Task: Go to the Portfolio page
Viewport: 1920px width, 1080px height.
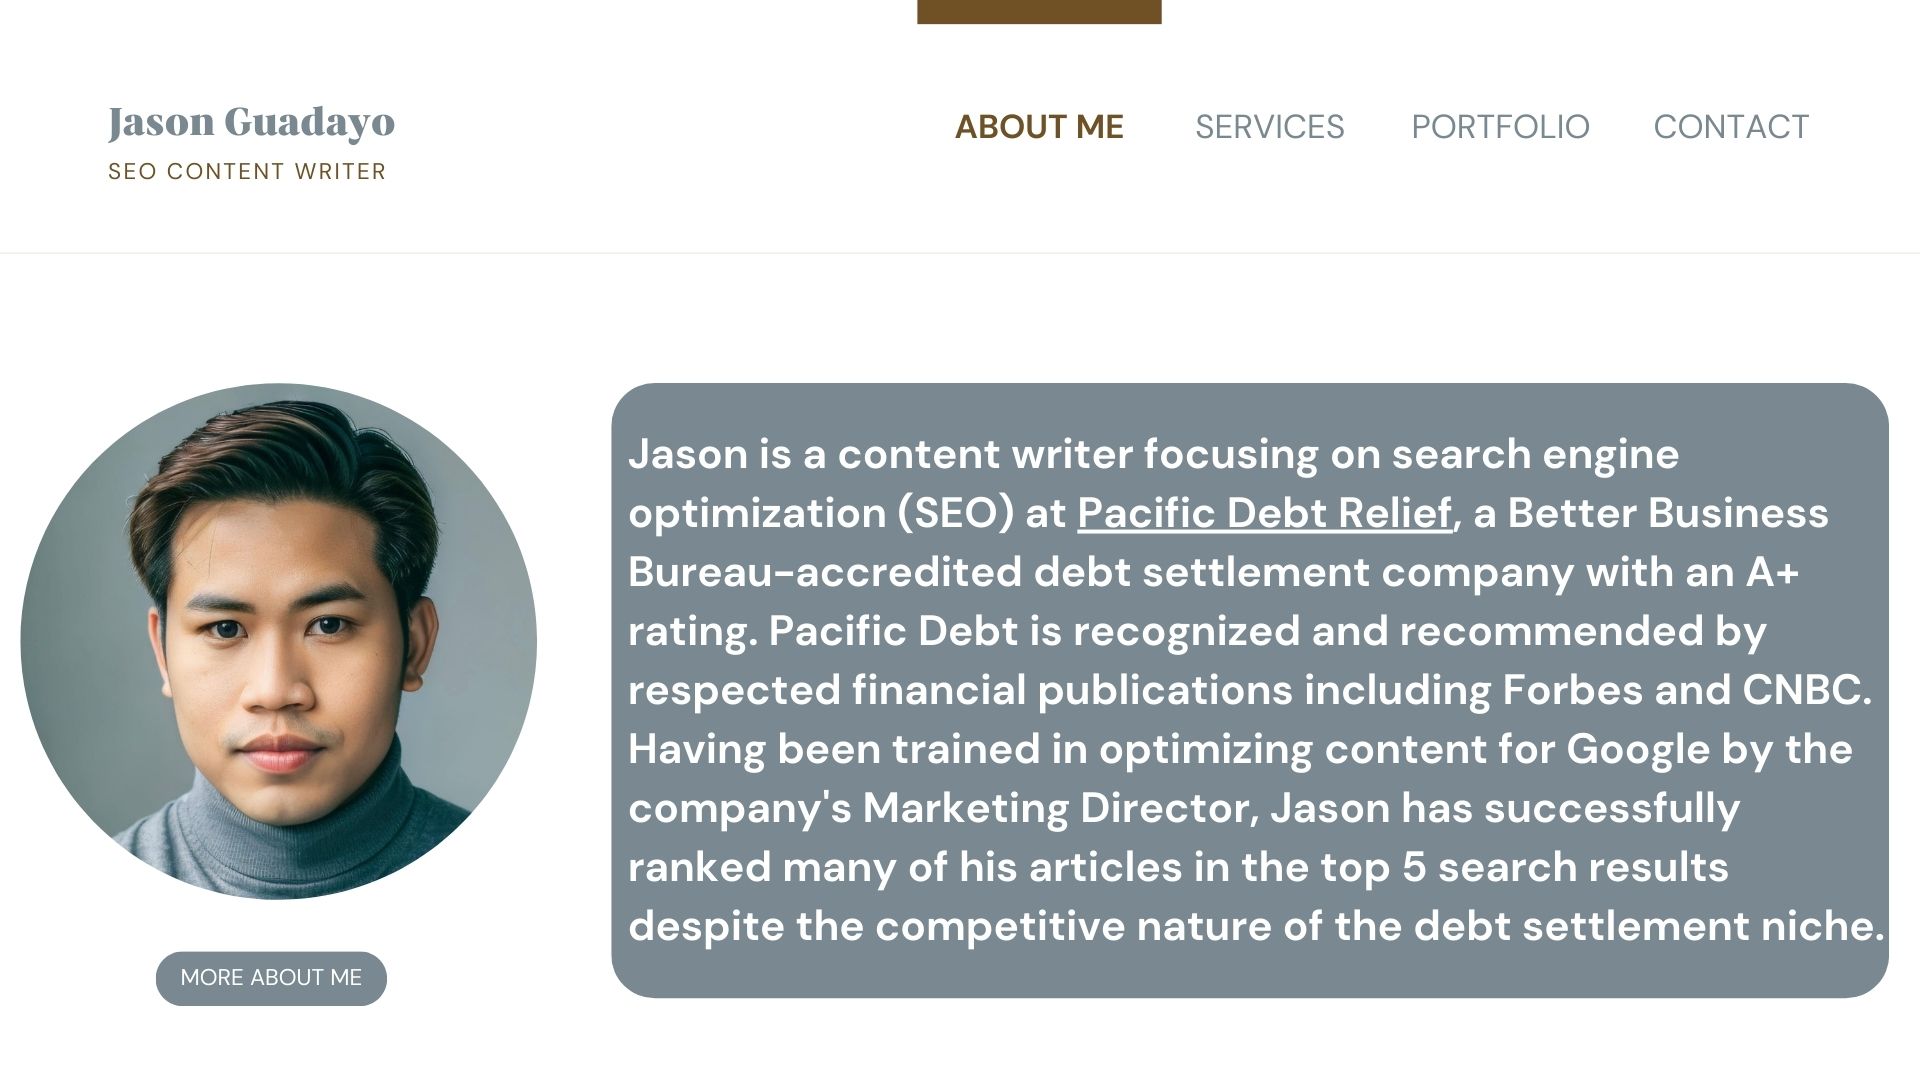Action: (x=1500, y=127)
